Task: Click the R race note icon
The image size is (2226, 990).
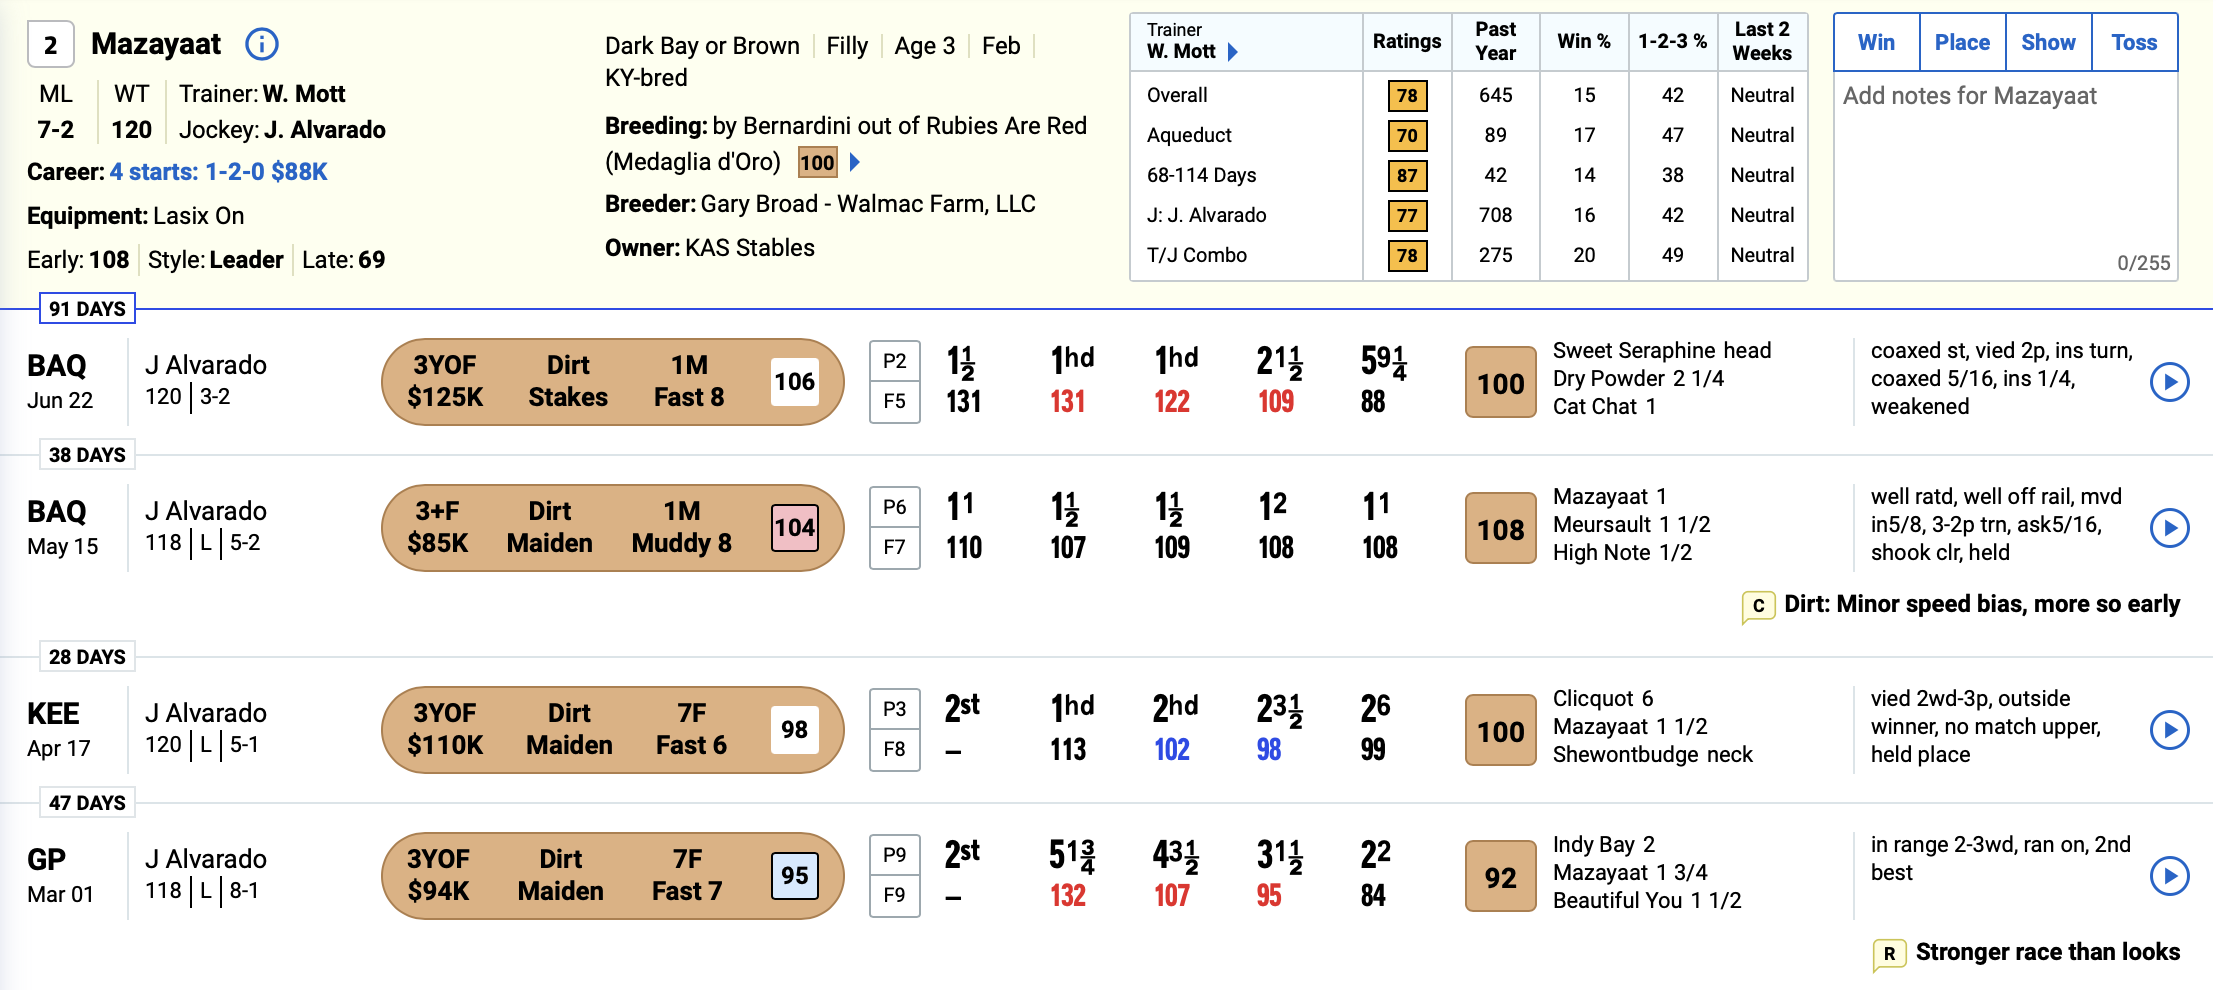Action: coord(1889,954)
